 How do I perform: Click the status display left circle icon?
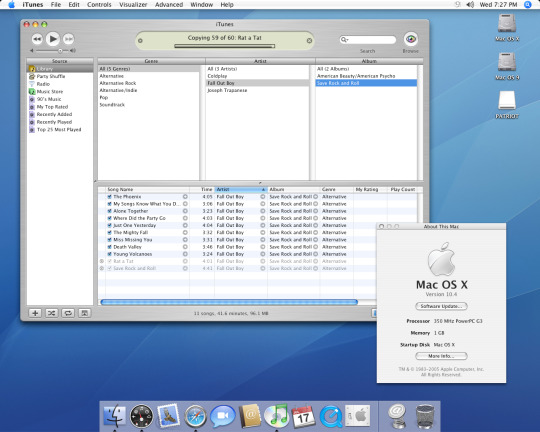(140, 41)
